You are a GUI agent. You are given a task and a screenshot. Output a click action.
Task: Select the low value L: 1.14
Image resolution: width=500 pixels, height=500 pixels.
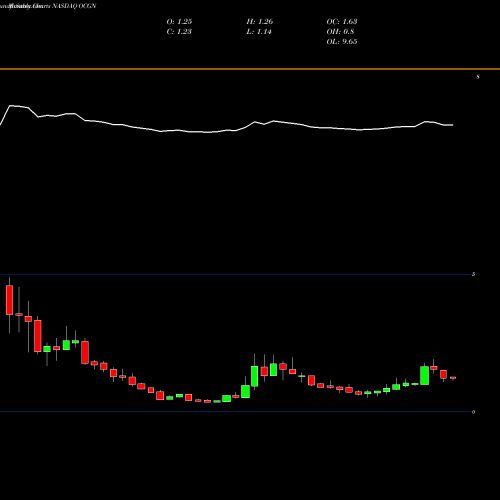[x=259, y=32]
